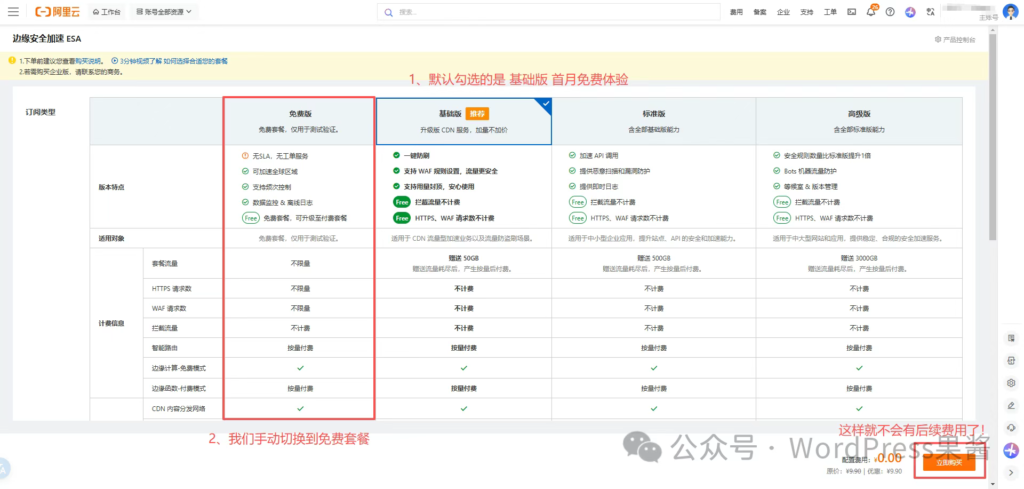Click the 版本特点 row header
This screenshot has width=1024, height=489.
pos(110,187)
